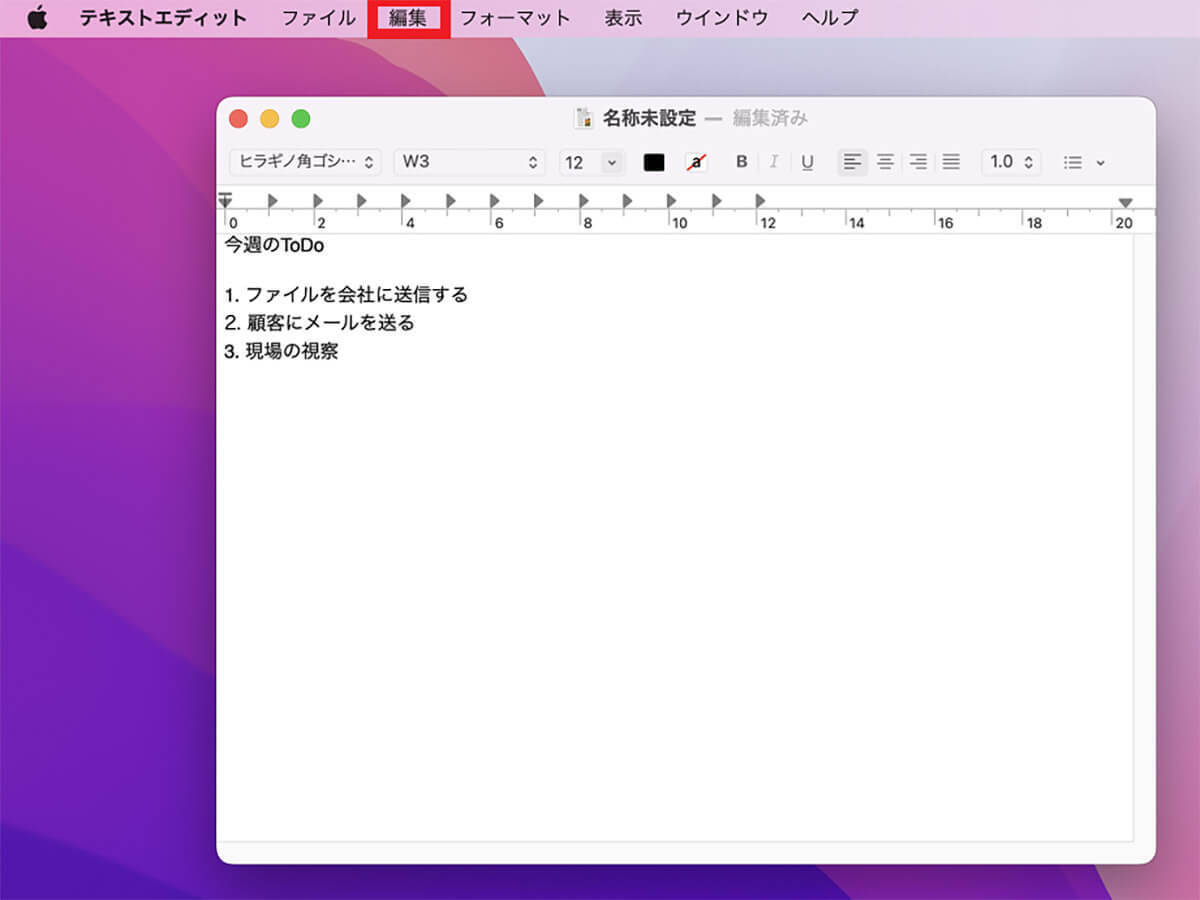Toggle bold formatting

pyautogui.click(x=741, y=162)
